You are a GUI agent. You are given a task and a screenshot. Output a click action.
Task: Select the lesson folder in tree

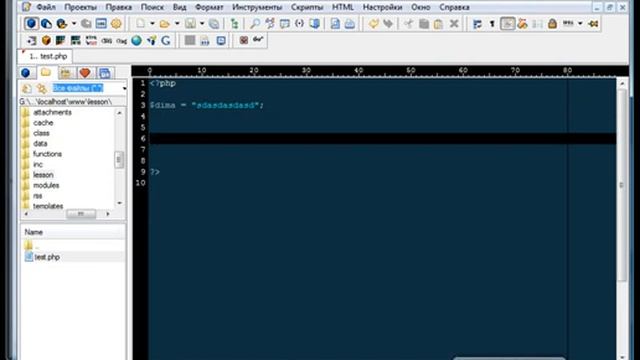[43, 175]
